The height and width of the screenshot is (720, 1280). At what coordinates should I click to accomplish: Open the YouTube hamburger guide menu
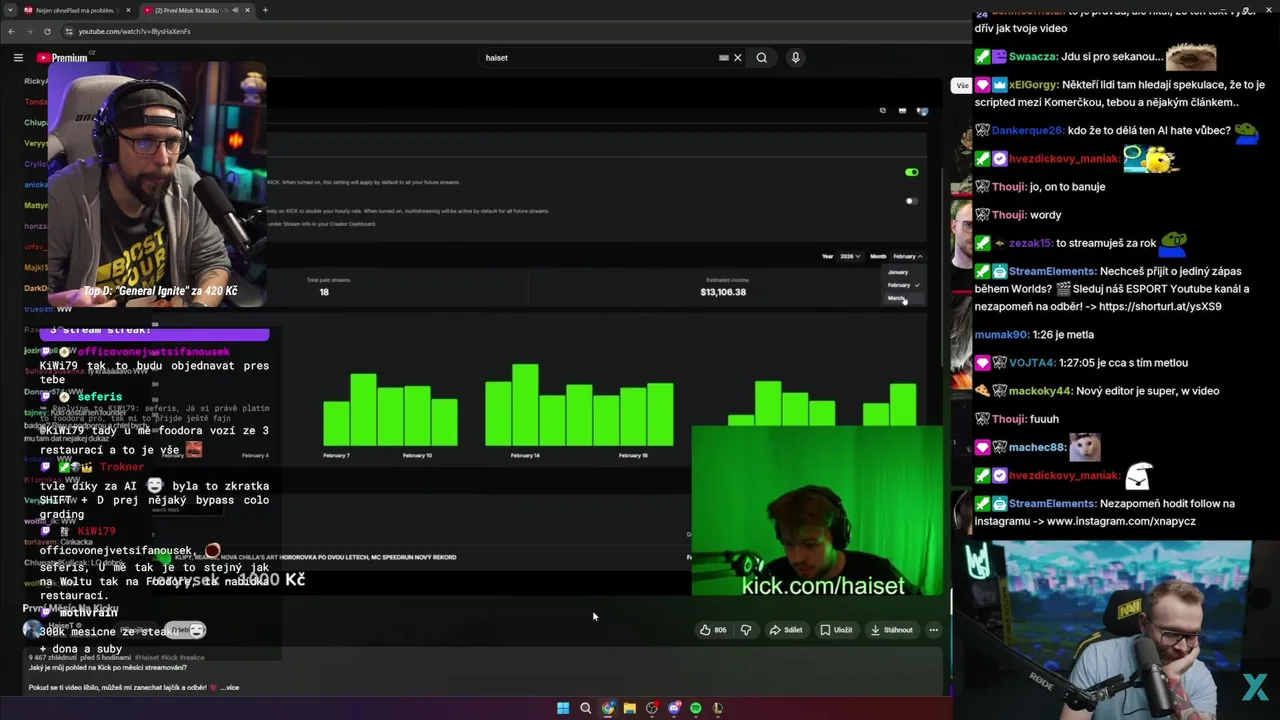click(18, 58)
